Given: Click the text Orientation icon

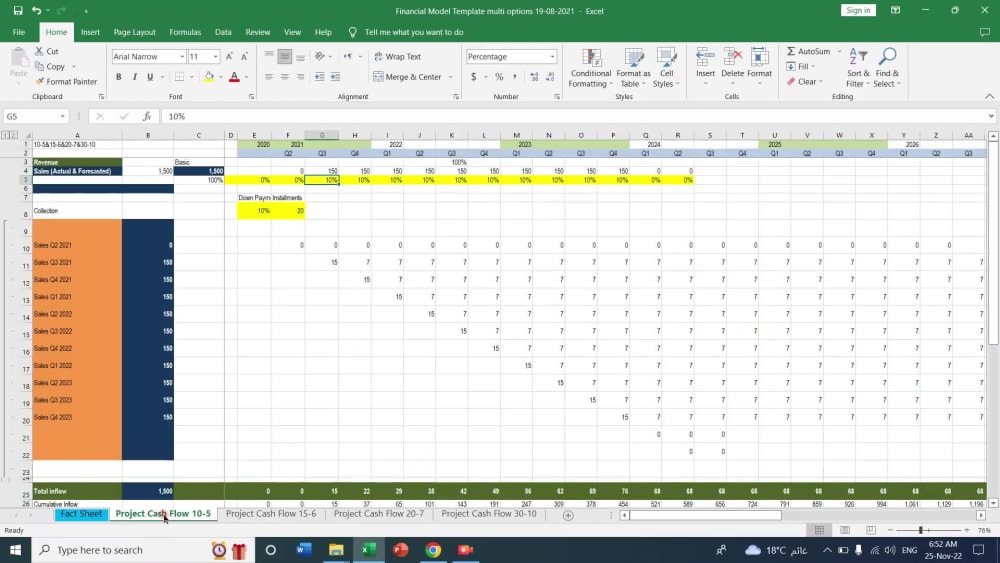Looking at the screenshot, I should click(320, 56).
